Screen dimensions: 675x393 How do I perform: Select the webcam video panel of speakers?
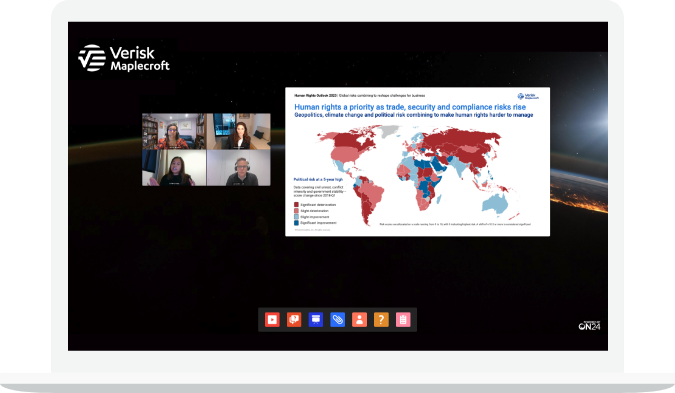click(206, 149)
